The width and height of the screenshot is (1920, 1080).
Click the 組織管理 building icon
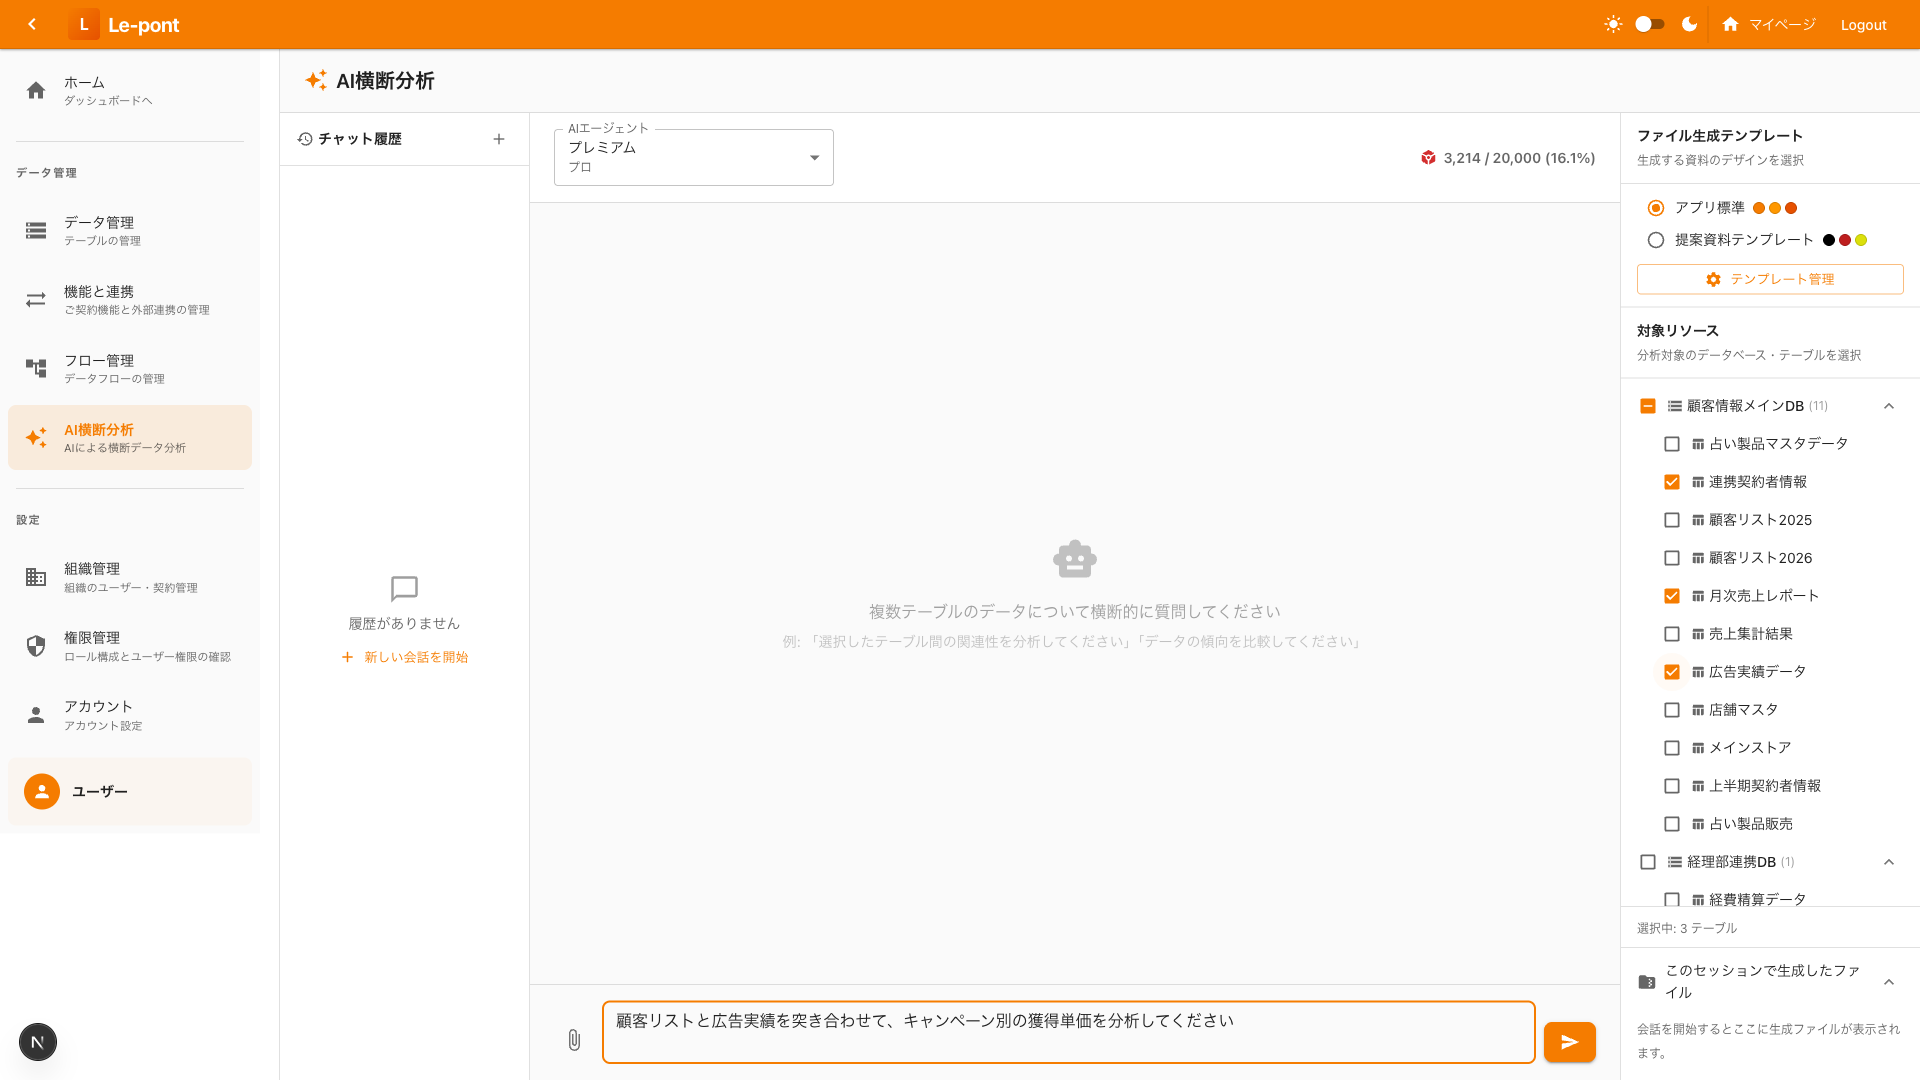(x=36, y=577)
